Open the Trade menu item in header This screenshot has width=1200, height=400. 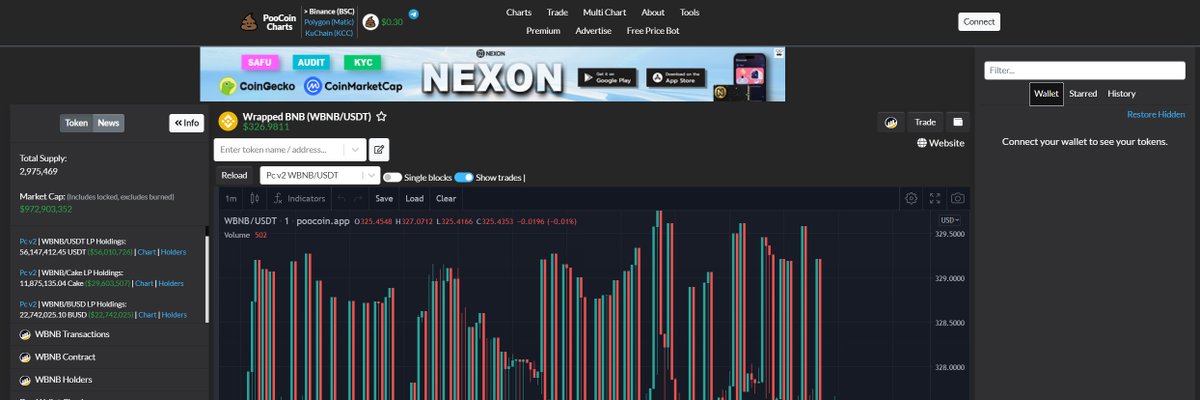coord(557,13)
